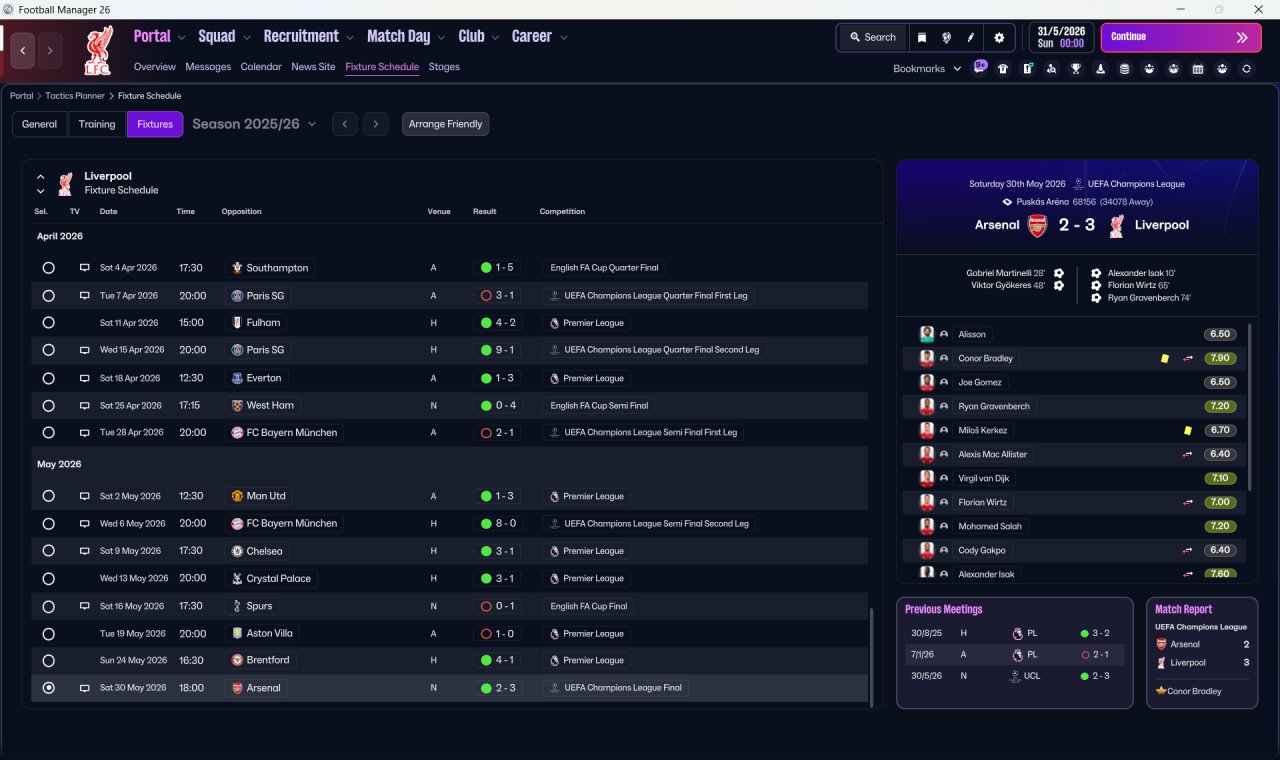Open the Bookmarks dropdown
1280x760 pixels.
927,69
